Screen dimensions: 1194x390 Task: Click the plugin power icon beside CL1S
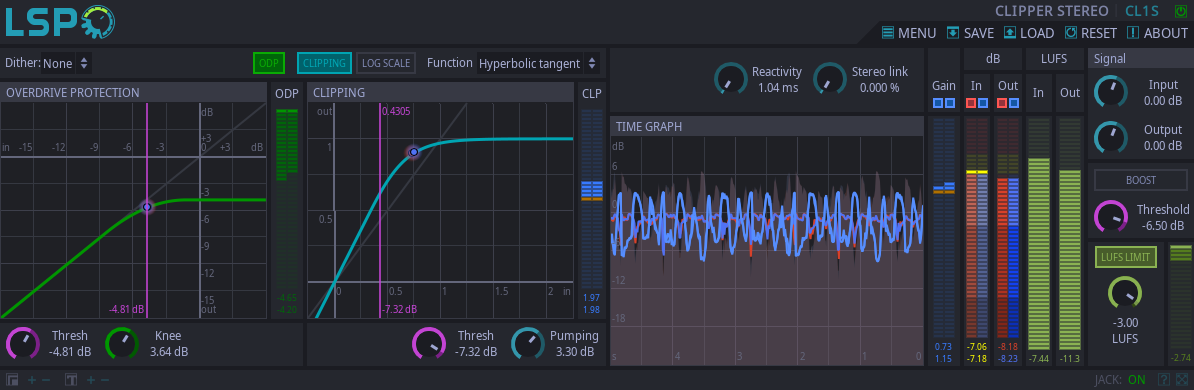tap(1180, 11)
